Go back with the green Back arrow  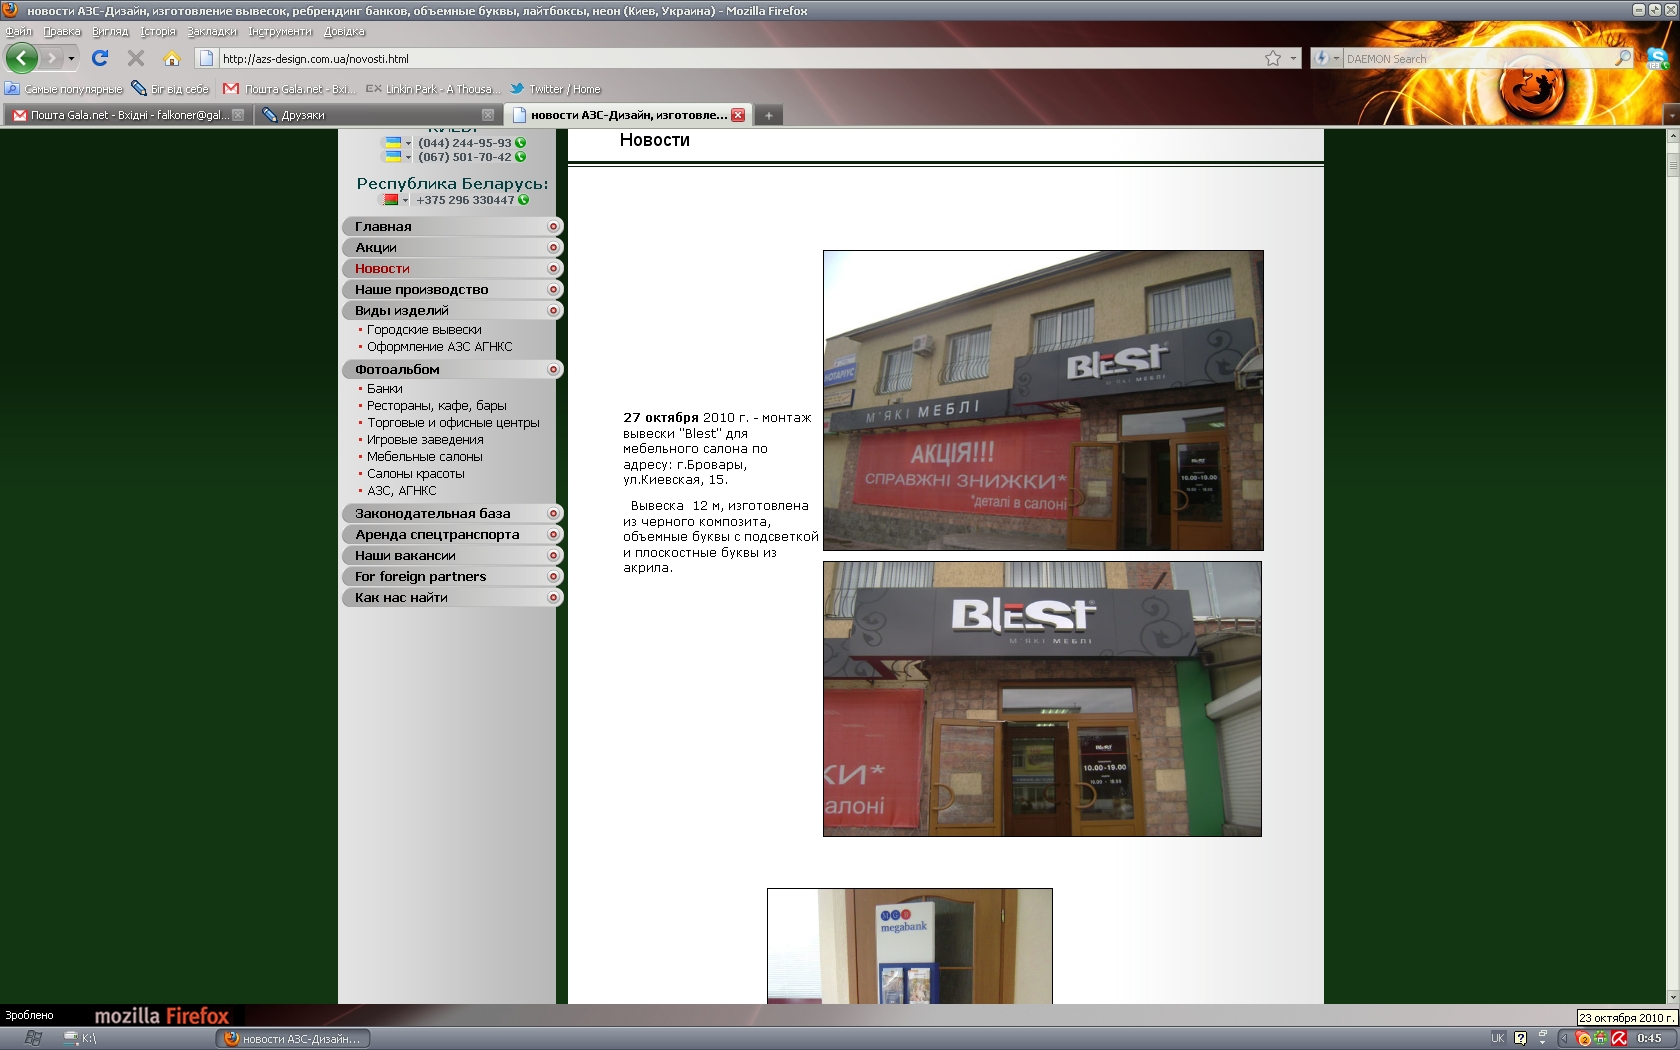pos(22,58)
